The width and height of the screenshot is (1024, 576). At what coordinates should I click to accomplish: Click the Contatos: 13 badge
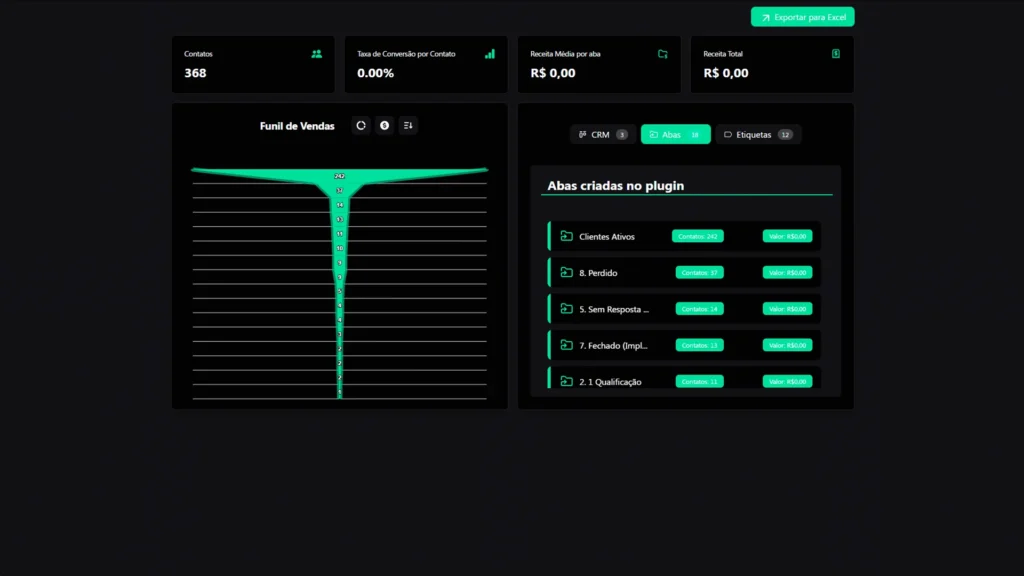click(699, 345)
